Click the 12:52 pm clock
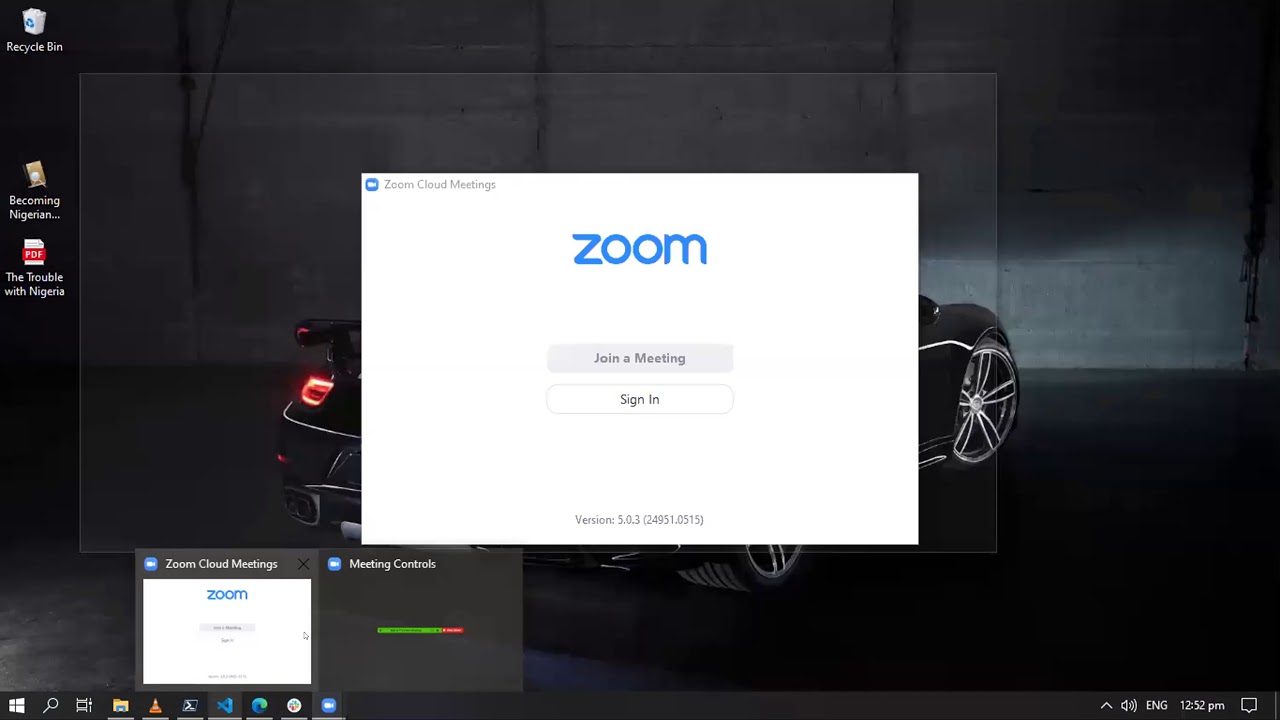 click(x=1202, y=705)
